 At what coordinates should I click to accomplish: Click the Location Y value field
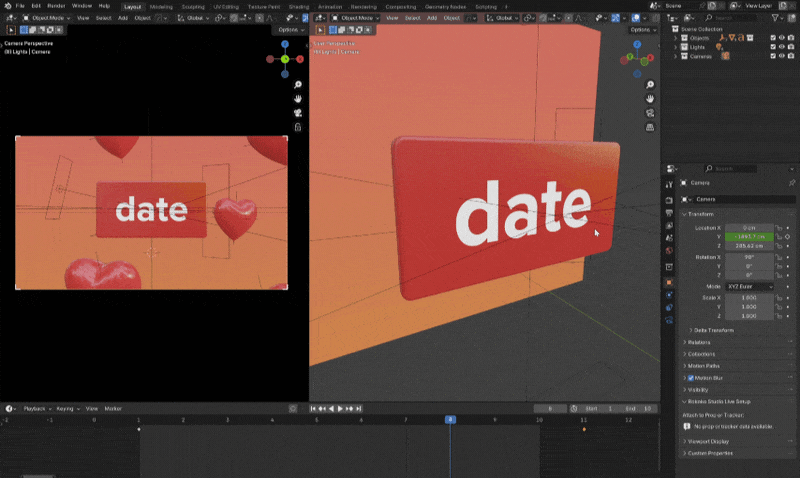point(748,236)
